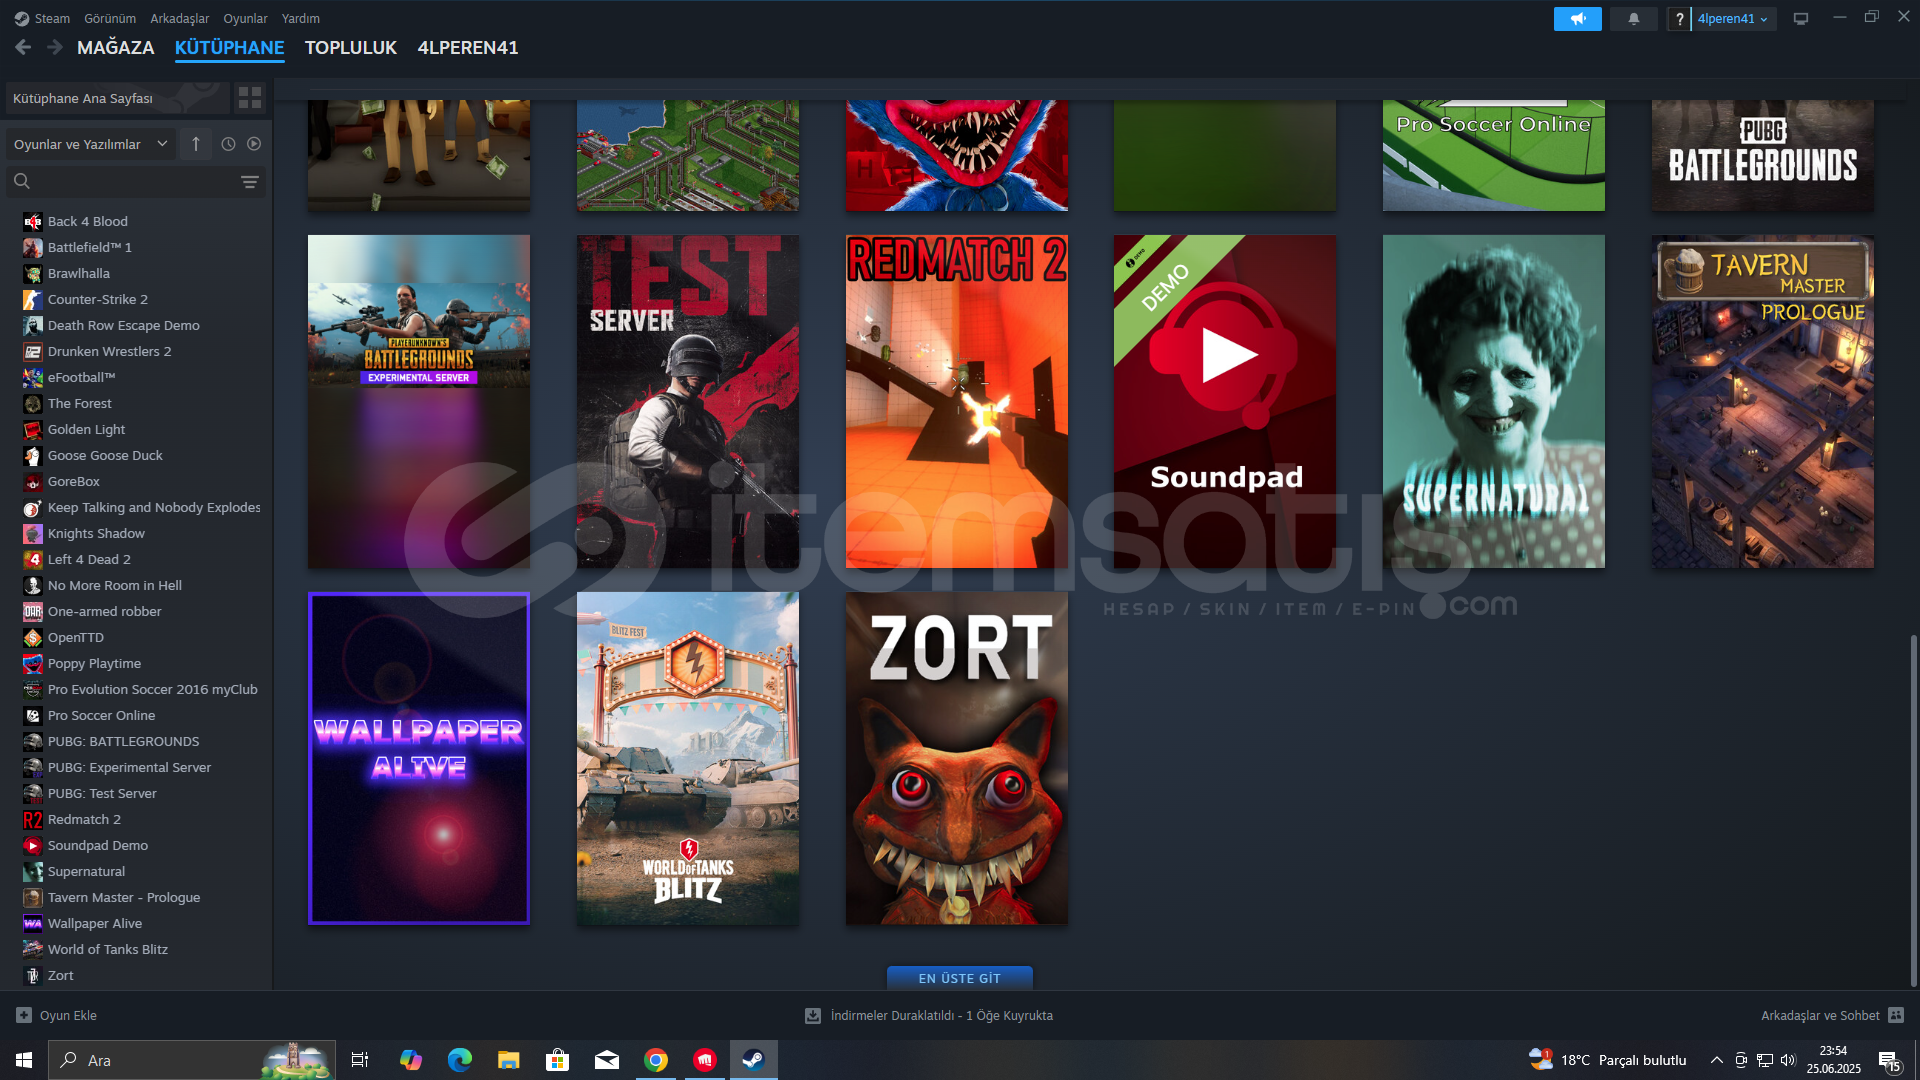Viewport: 1920px width, 1080px height.
Task: Select the KÜTÜPHANE tab
Action: tap(230, 47)
